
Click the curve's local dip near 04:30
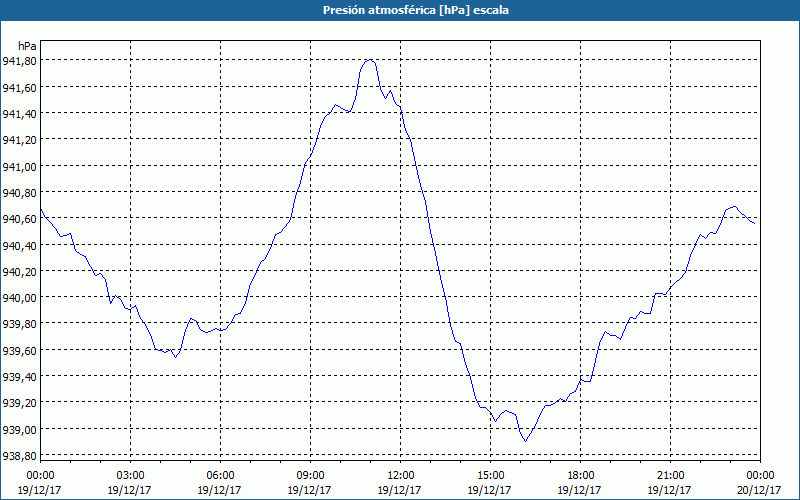point(175,357)
